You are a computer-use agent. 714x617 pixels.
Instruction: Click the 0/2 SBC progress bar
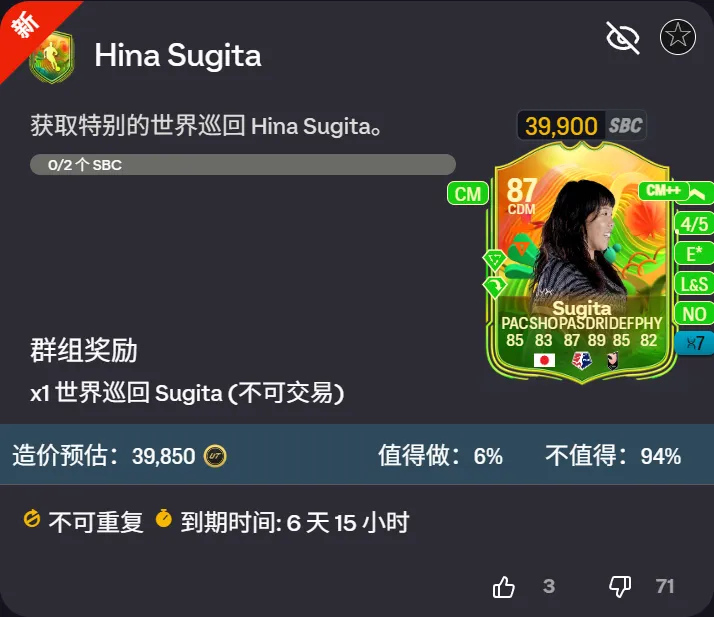243,164
